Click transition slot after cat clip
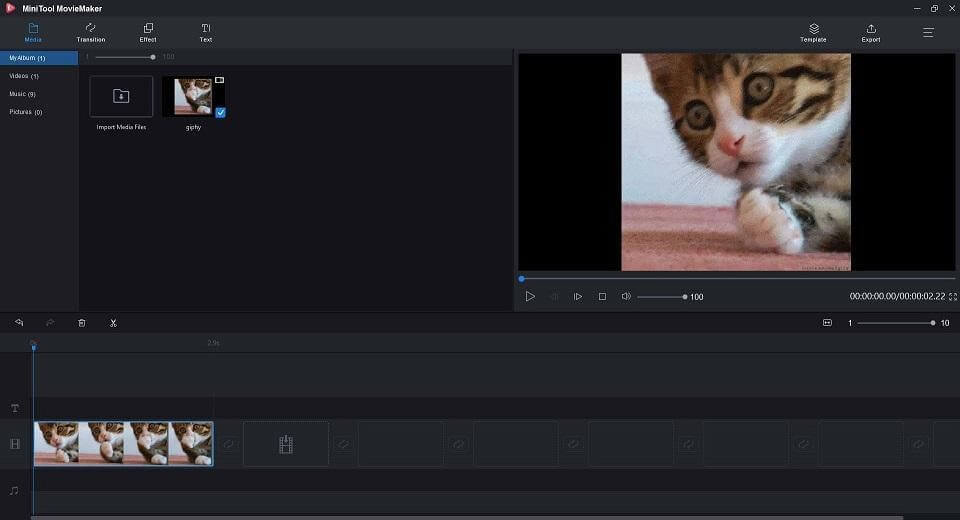 point(228,444)
